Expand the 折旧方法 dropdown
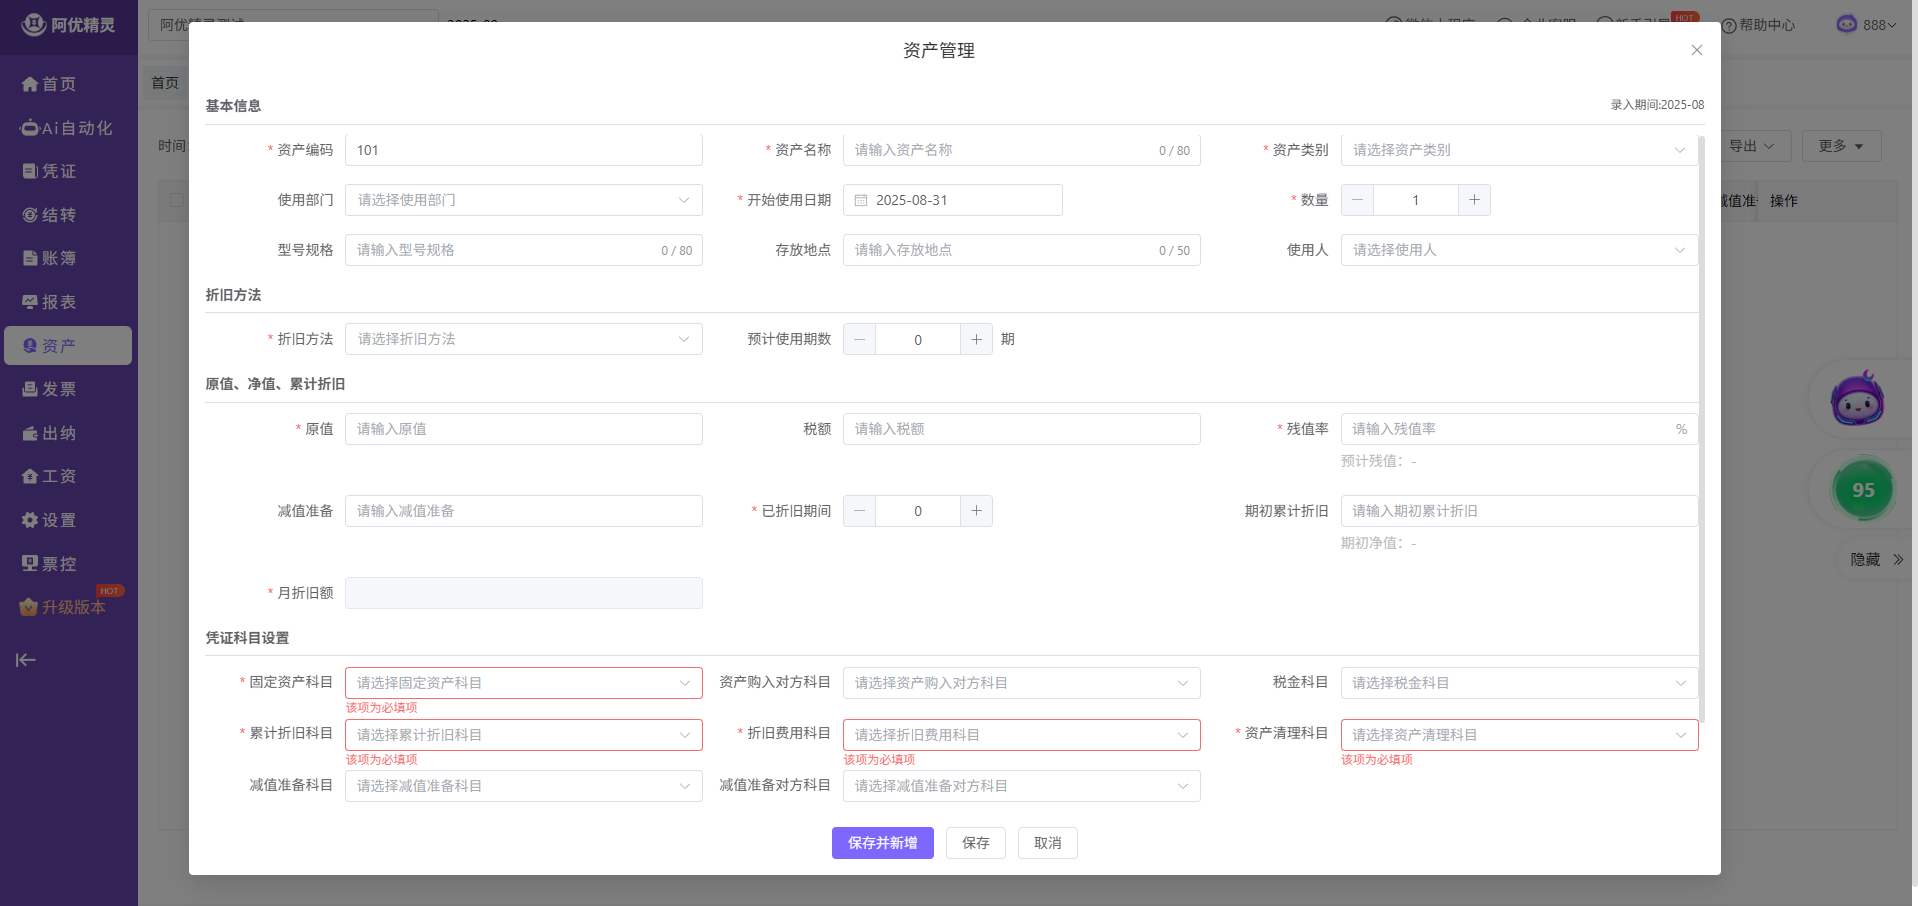 523,340
